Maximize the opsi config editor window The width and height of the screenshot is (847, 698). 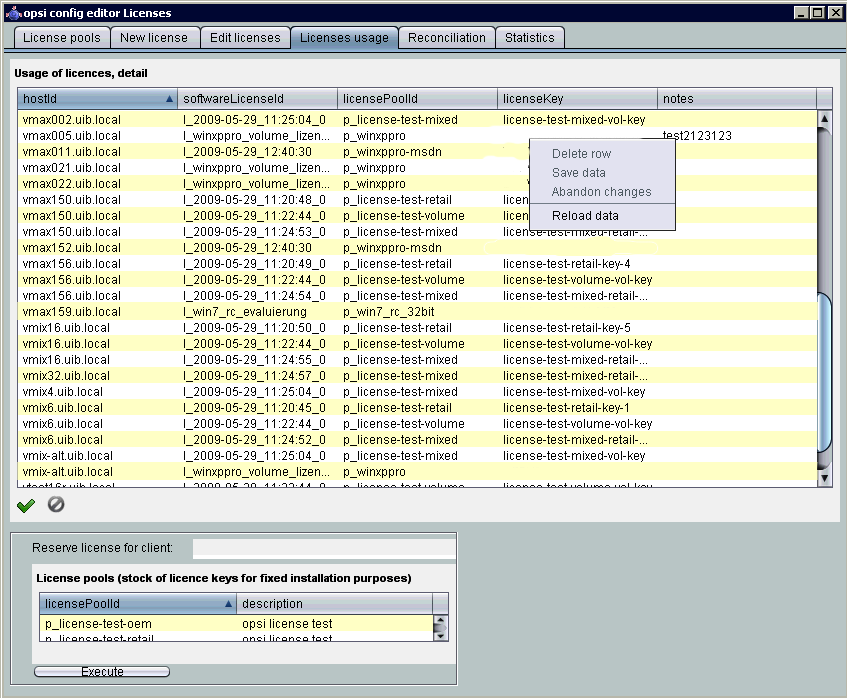(818, 12)
